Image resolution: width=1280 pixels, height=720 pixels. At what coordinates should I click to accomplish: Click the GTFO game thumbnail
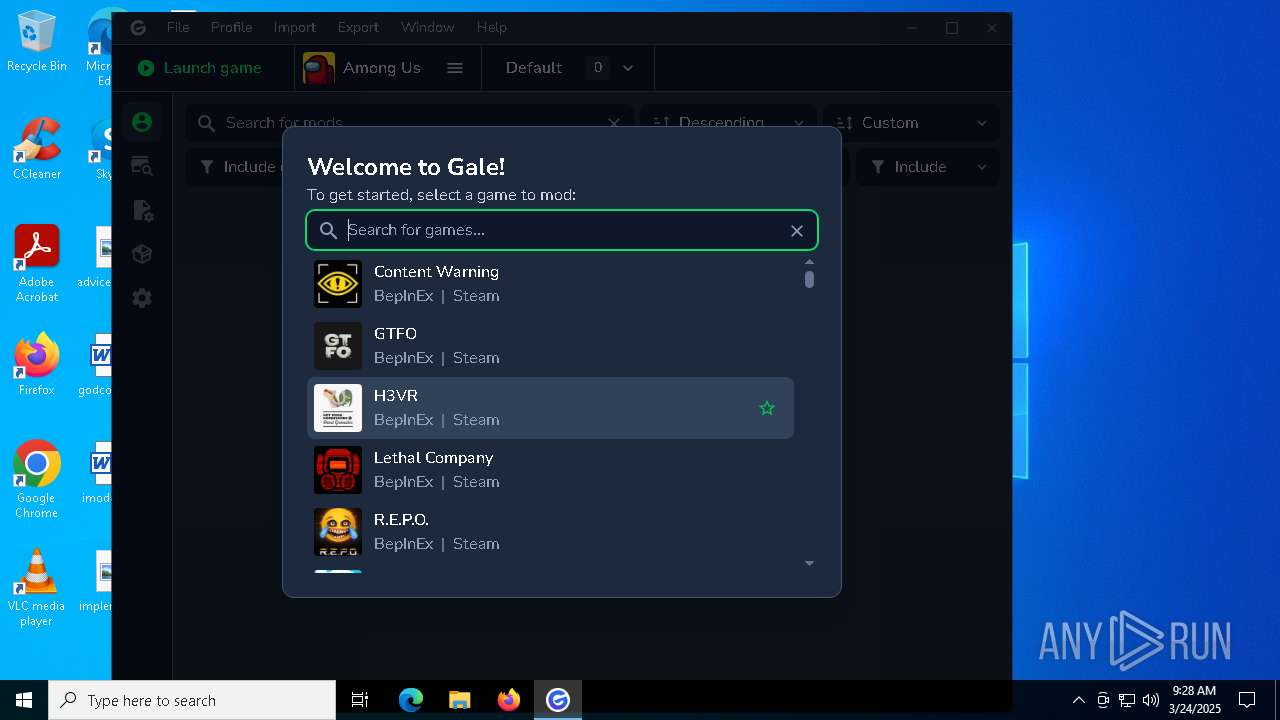[x=338, y=346]
